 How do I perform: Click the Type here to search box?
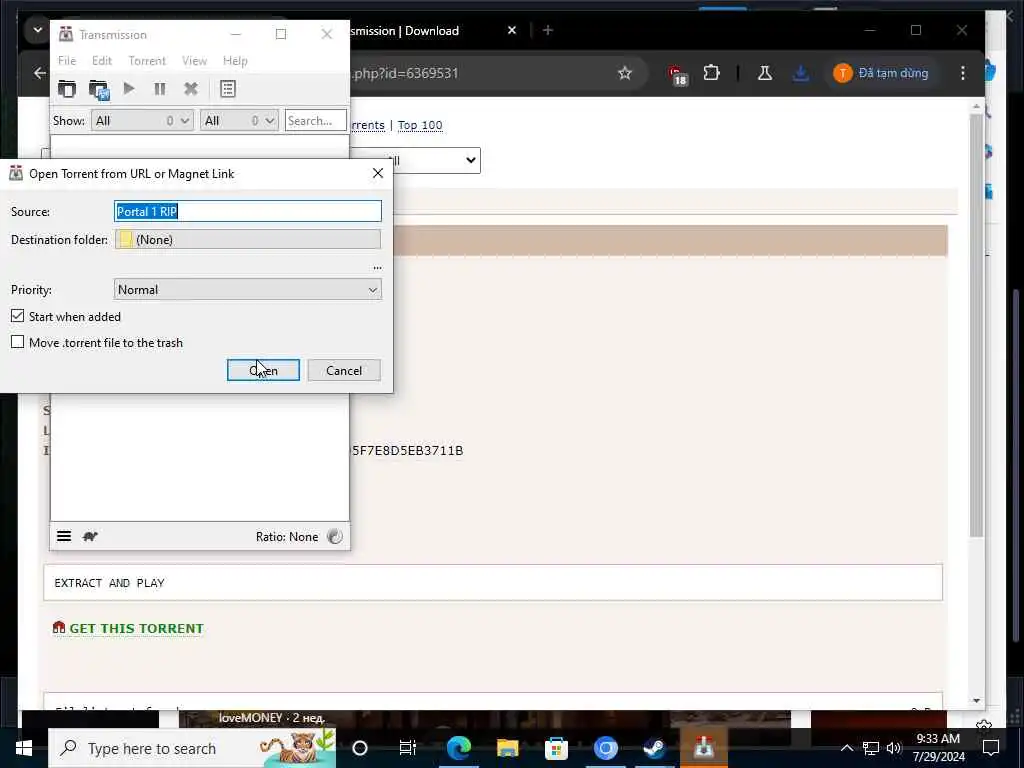click(193, 748)
